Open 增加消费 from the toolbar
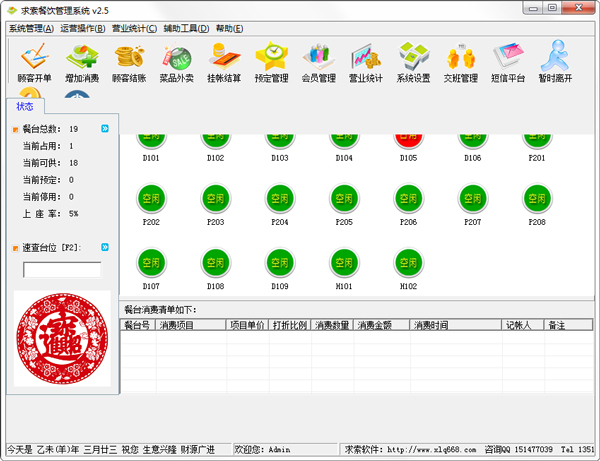The width and height of the screenshot is (600, 461). (81, 60)
